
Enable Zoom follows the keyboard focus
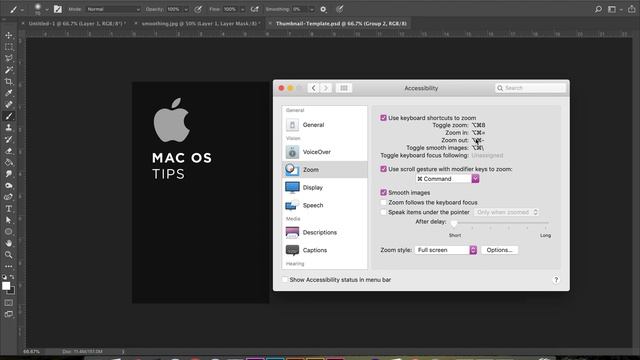point(383,202)
